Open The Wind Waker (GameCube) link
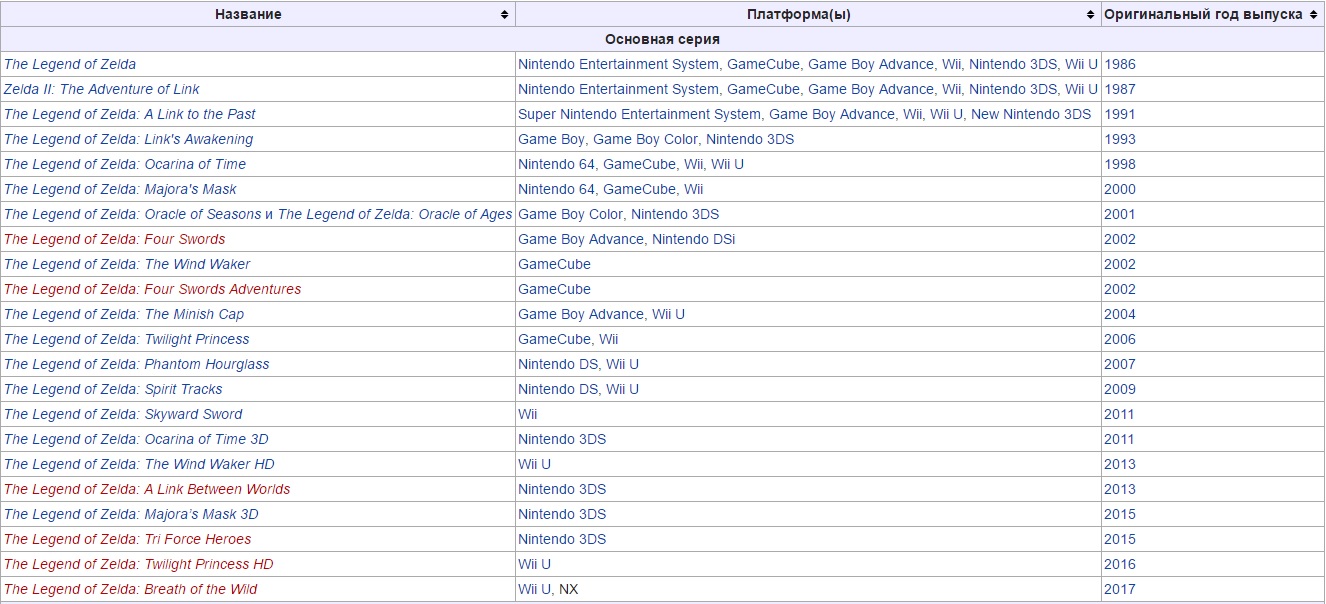The height and width of the screenshot is (604, 1326). (127, 264)
